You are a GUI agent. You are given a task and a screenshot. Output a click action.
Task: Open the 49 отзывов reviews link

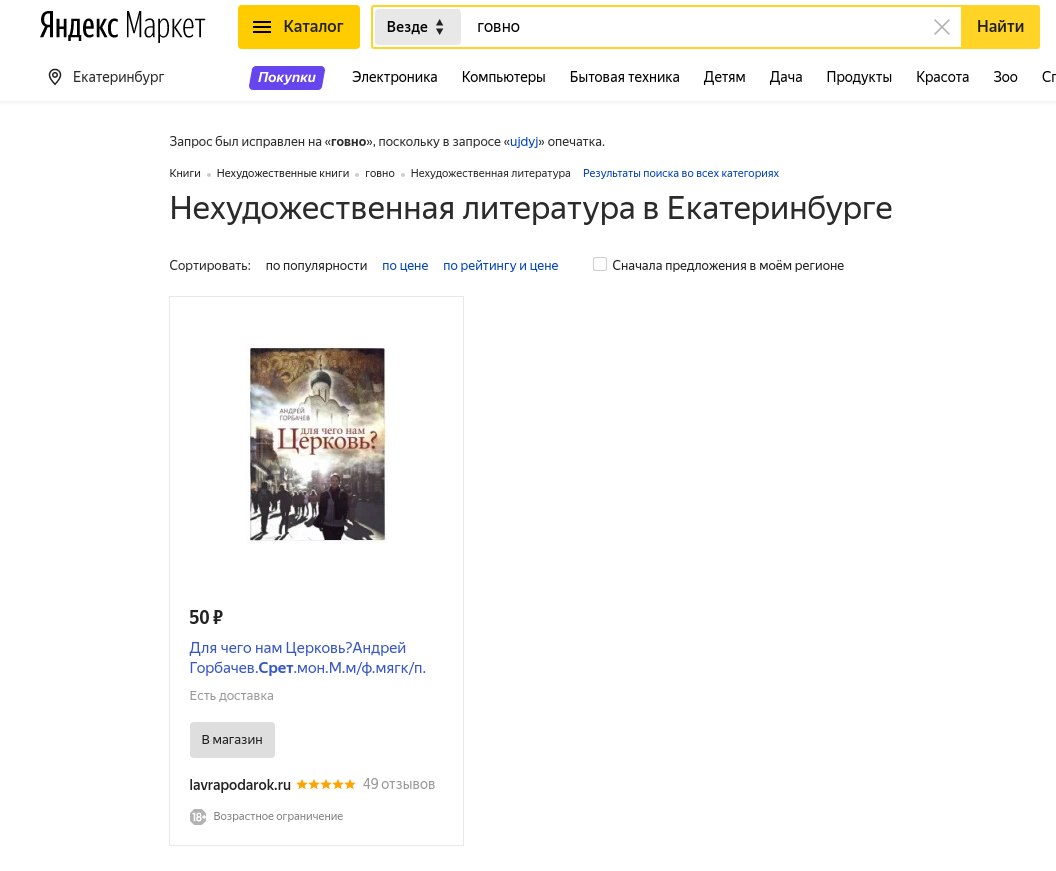(399, 784)
